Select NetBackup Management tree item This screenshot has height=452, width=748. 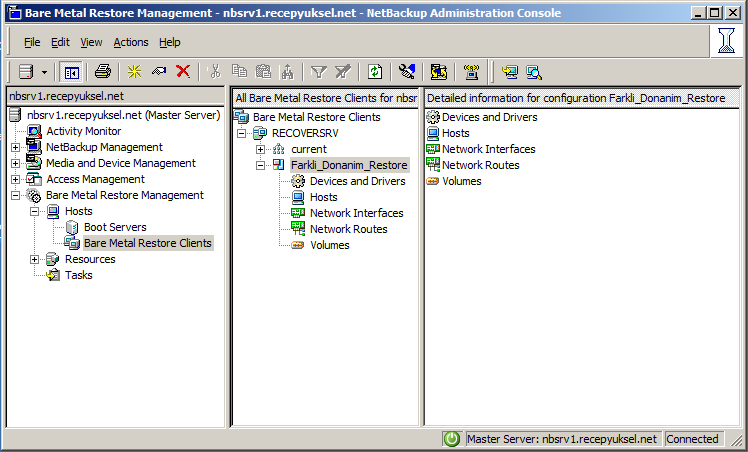point(104,147)
